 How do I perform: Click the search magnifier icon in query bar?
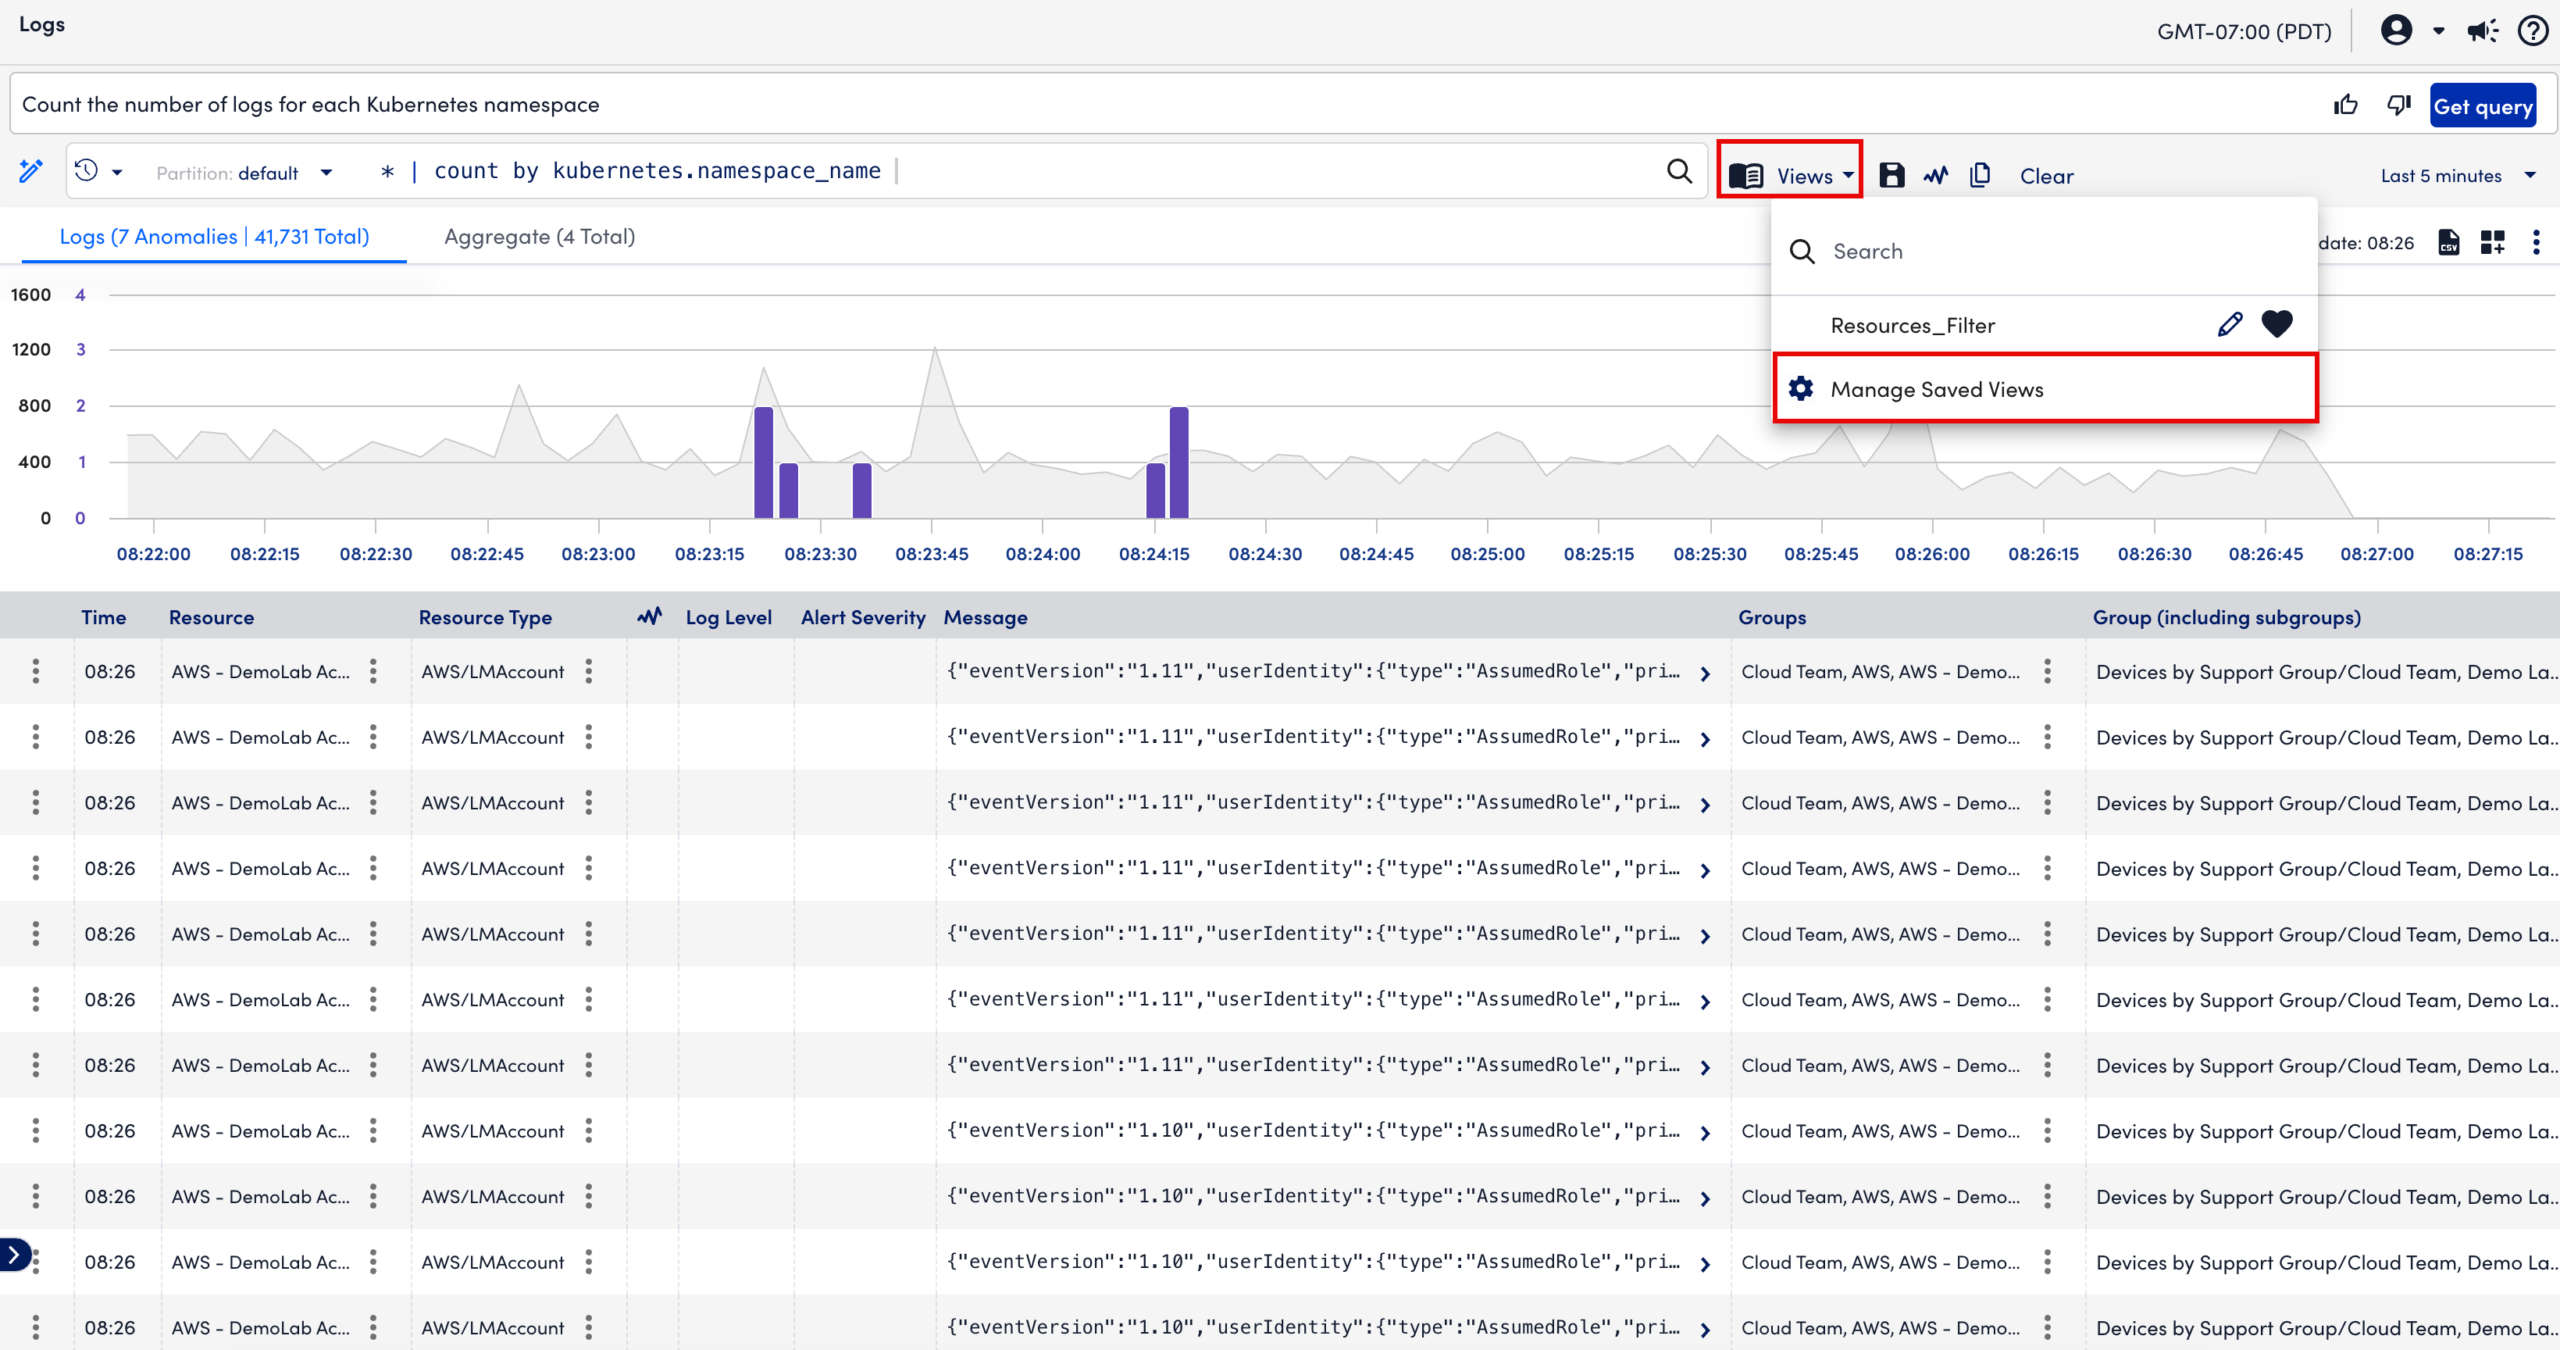(1680, 172)
